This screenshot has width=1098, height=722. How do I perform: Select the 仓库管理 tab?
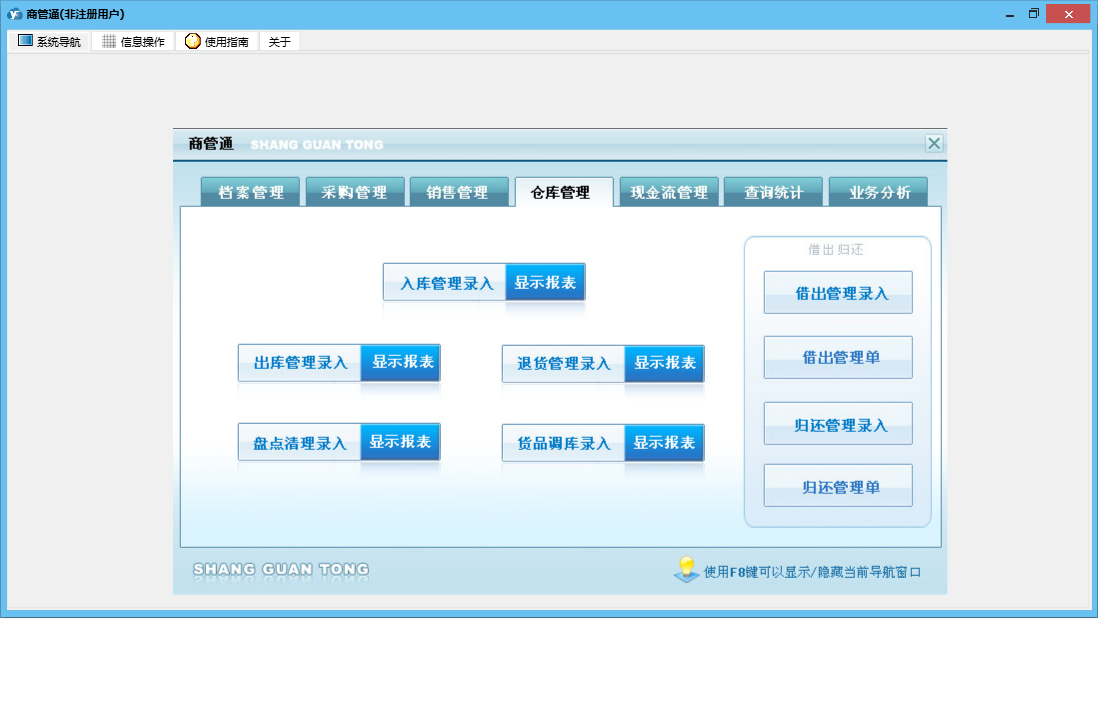[x=564, y=192]
